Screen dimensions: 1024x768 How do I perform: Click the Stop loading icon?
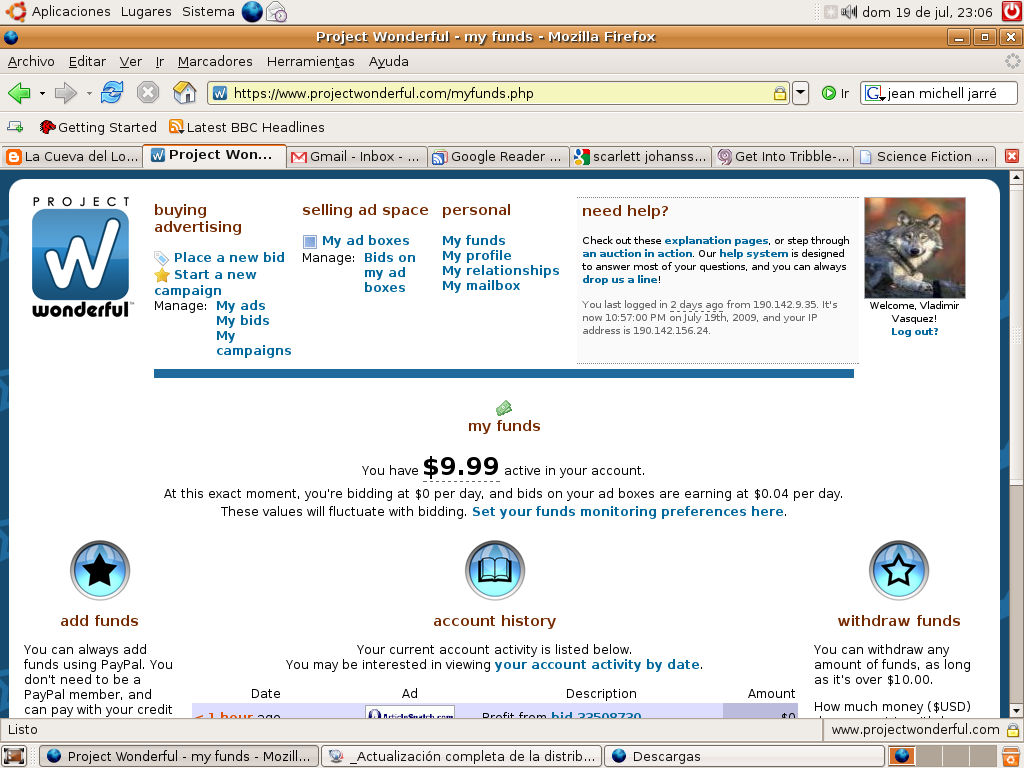(x=148, y=93)
